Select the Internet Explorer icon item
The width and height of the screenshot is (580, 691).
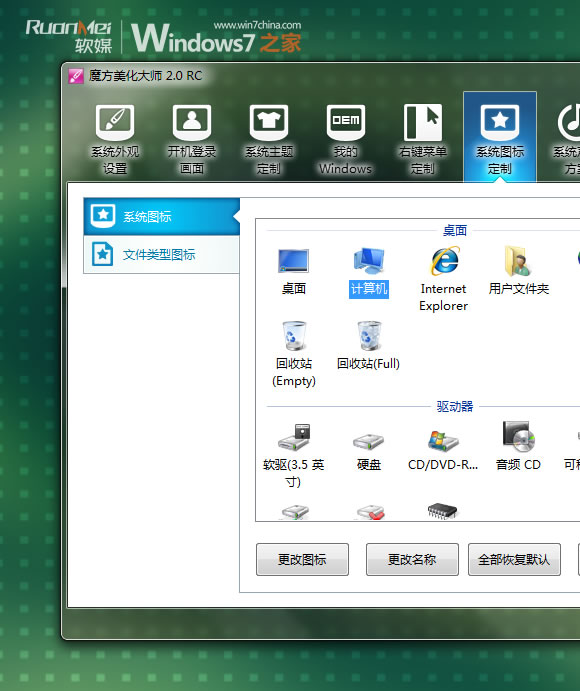point(444,279)
